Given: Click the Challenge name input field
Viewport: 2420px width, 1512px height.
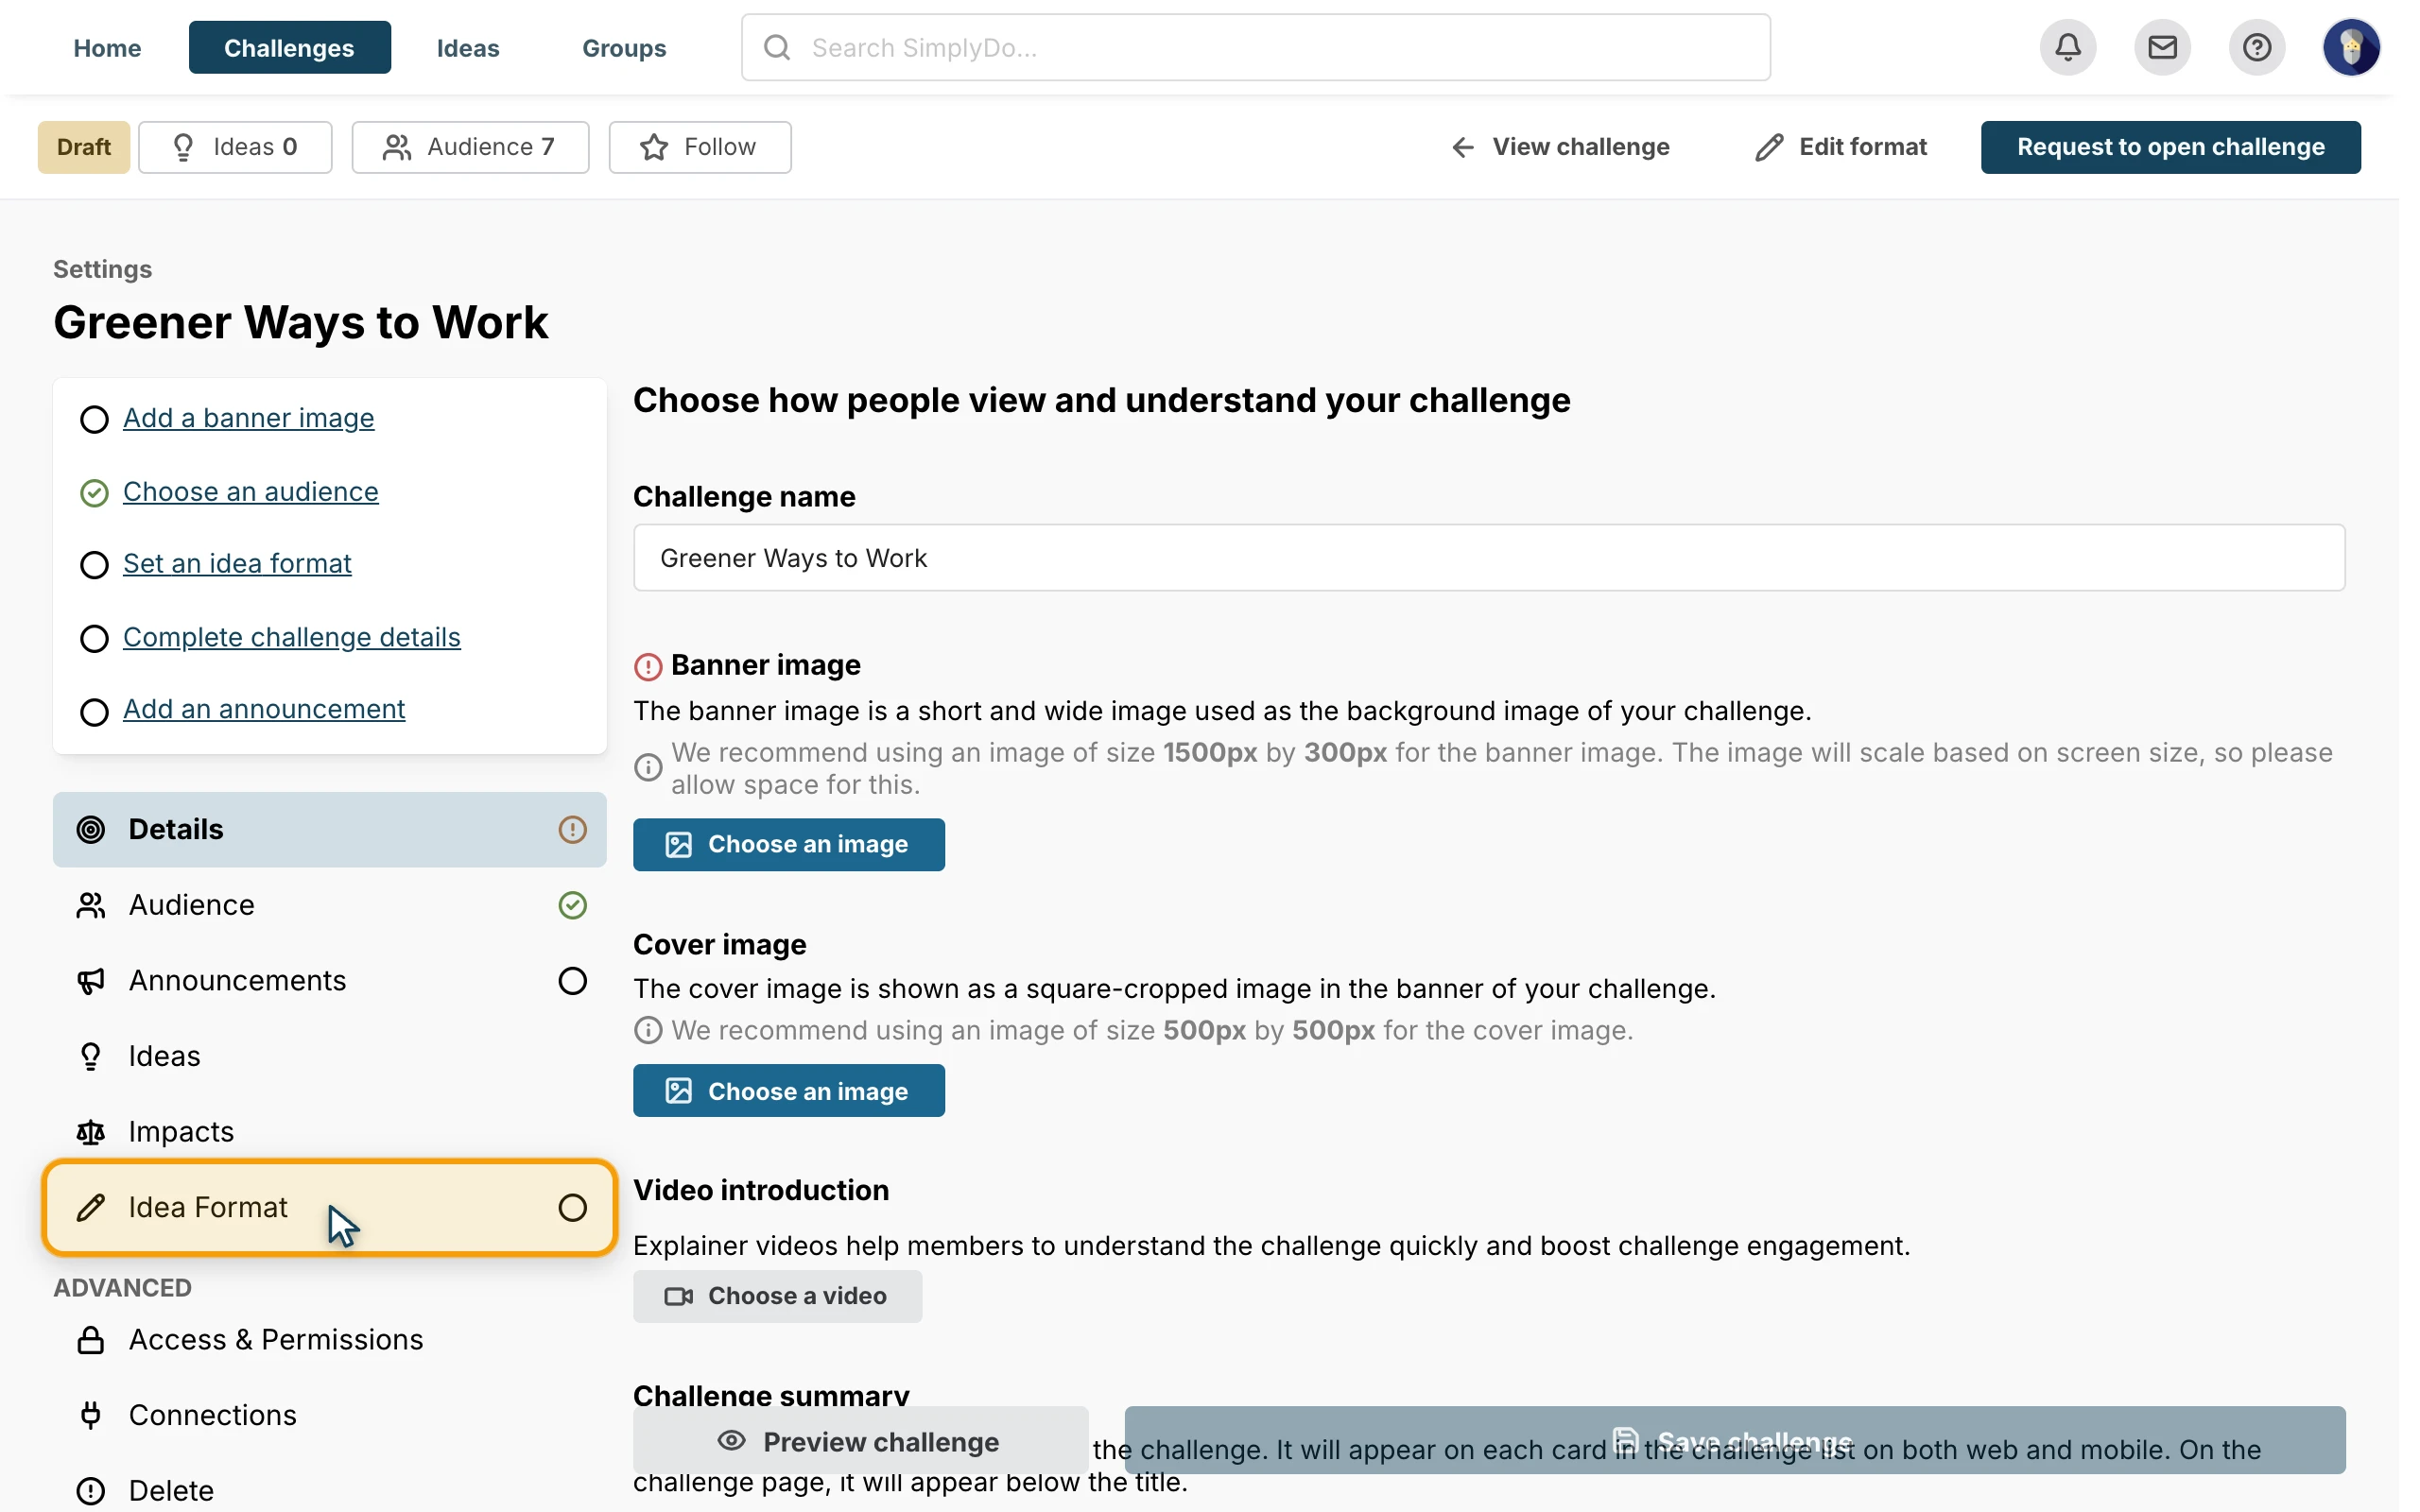Looking at the screenshot, I should 1488,558.
